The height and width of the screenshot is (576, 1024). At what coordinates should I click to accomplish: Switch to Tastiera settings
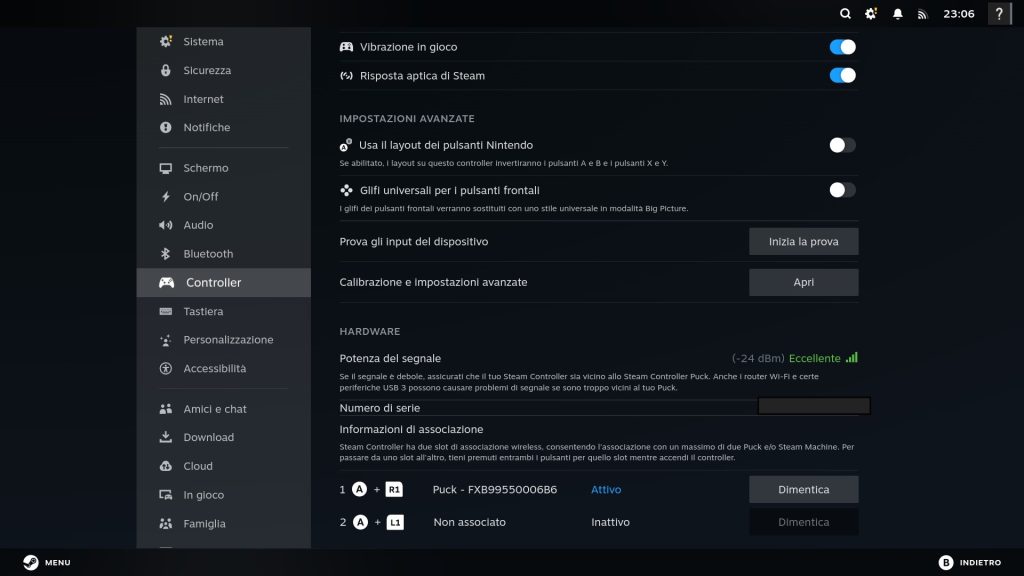(x=224, y=312)
